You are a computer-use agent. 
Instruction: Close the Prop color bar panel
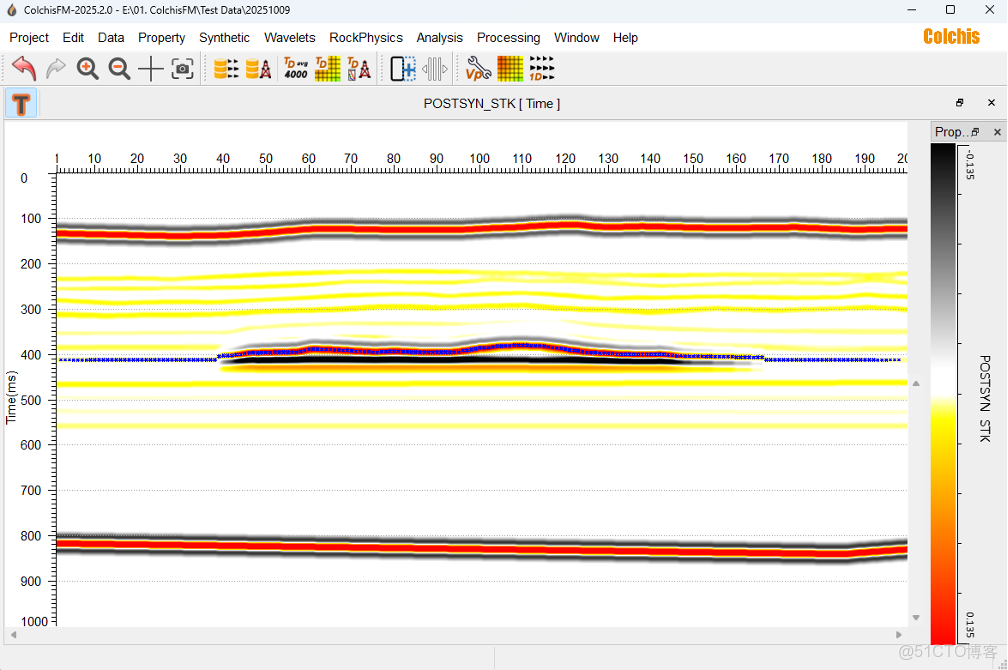996,132
